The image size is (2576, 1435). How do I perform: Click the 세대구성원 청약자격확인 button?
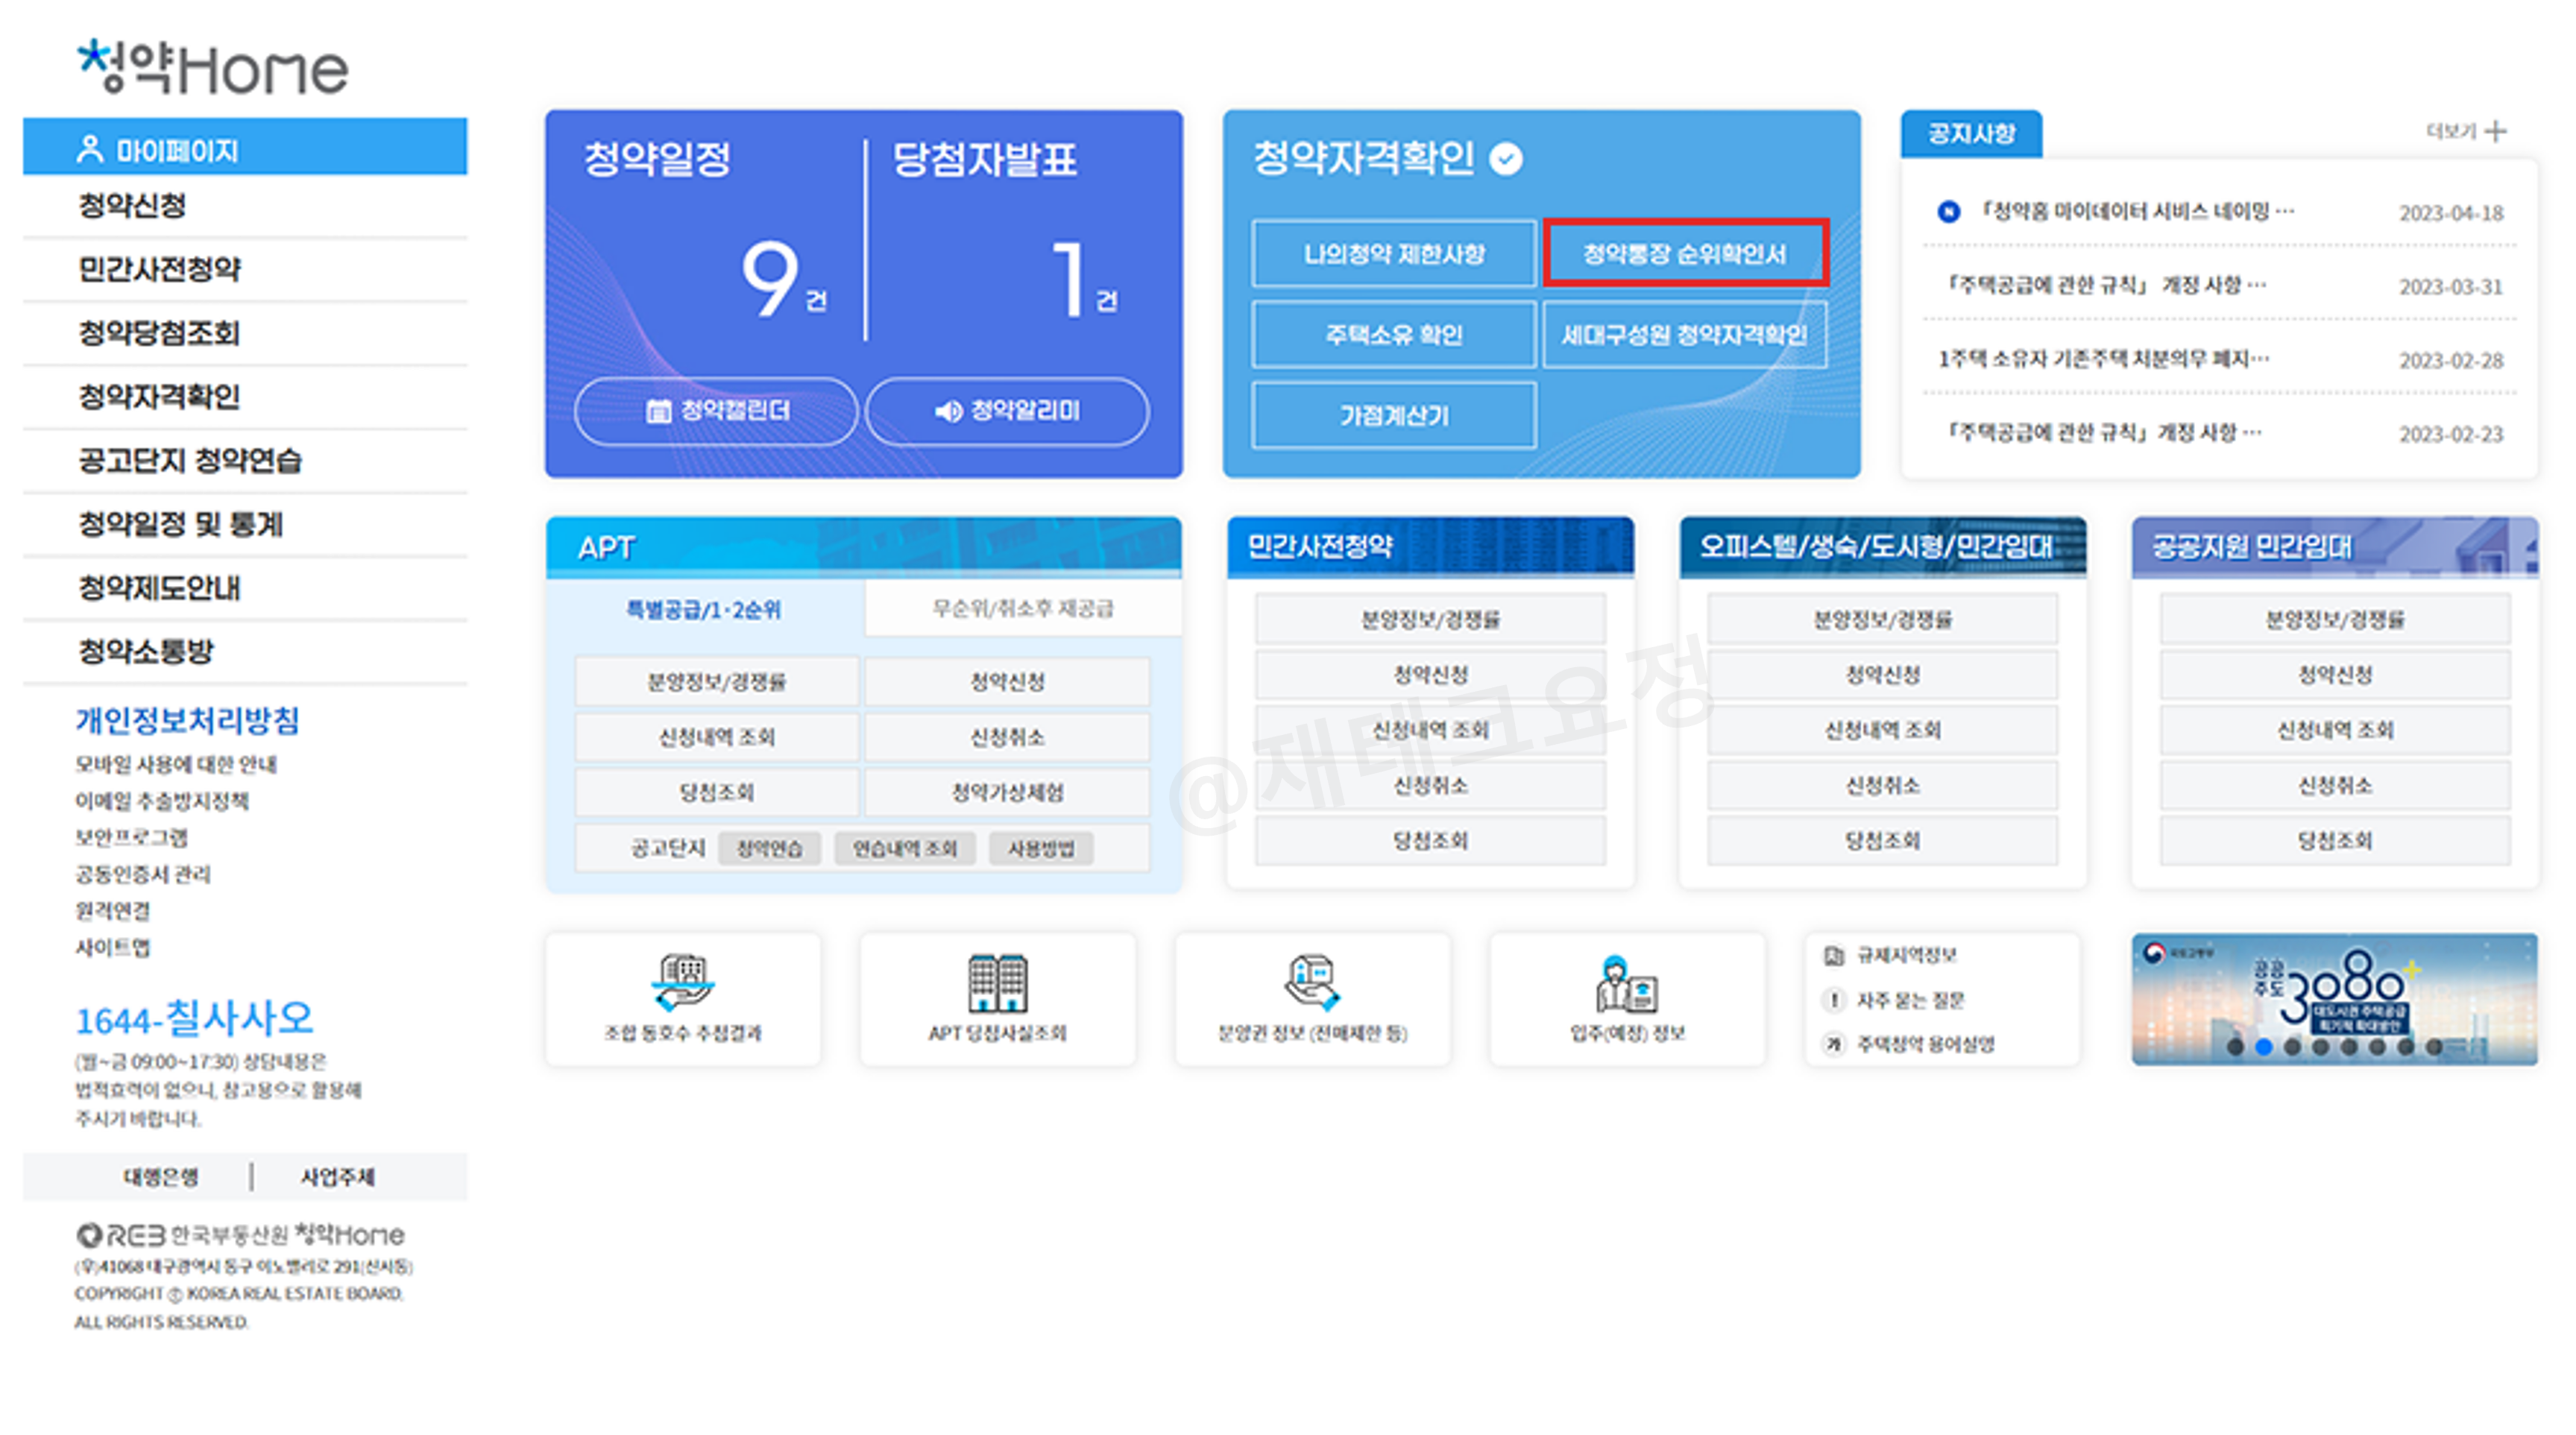pyautogui.click(x=1685, y=335)
